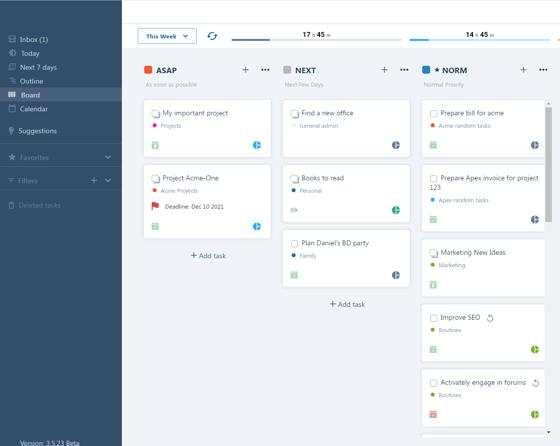560x446 pixels.
Task: Click the recurring icon beside Improve SEO
Action: 490,318
